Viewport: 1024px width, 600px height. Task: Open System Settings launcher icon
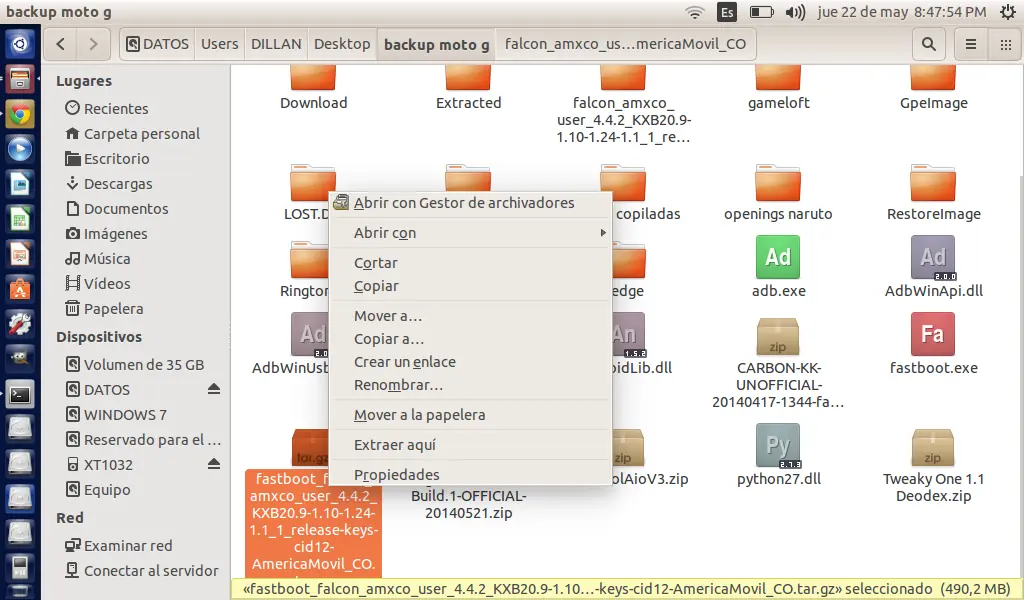pos(20,324)
